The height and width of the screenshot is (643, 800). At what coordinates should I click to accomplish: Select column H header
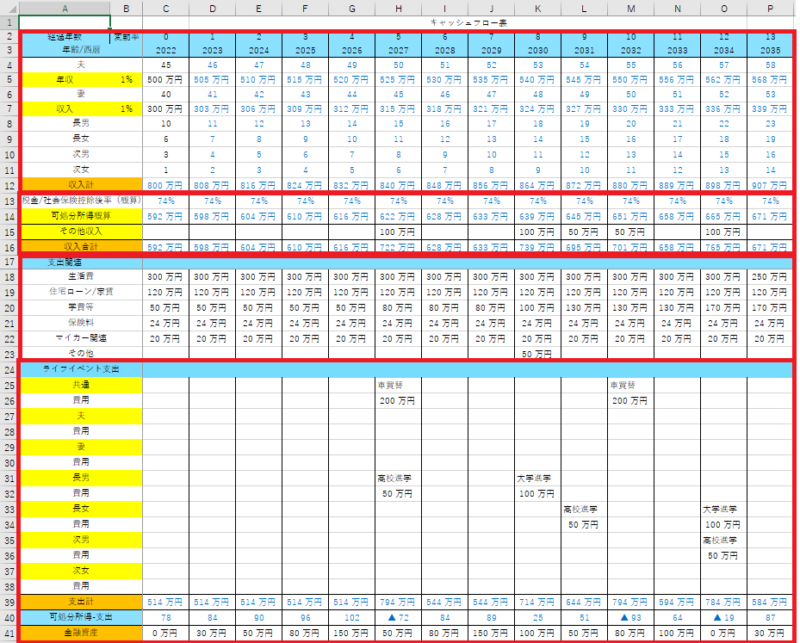(x=398, y=8)
